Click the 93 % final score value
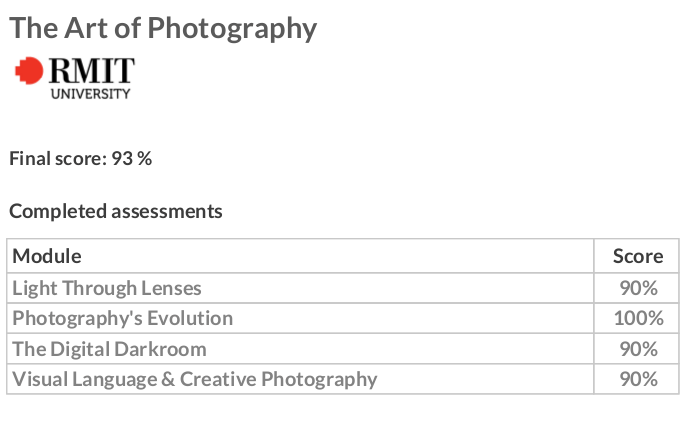This screenshot has height=421, width=693. pyautogui.click(x=130, y=158)
